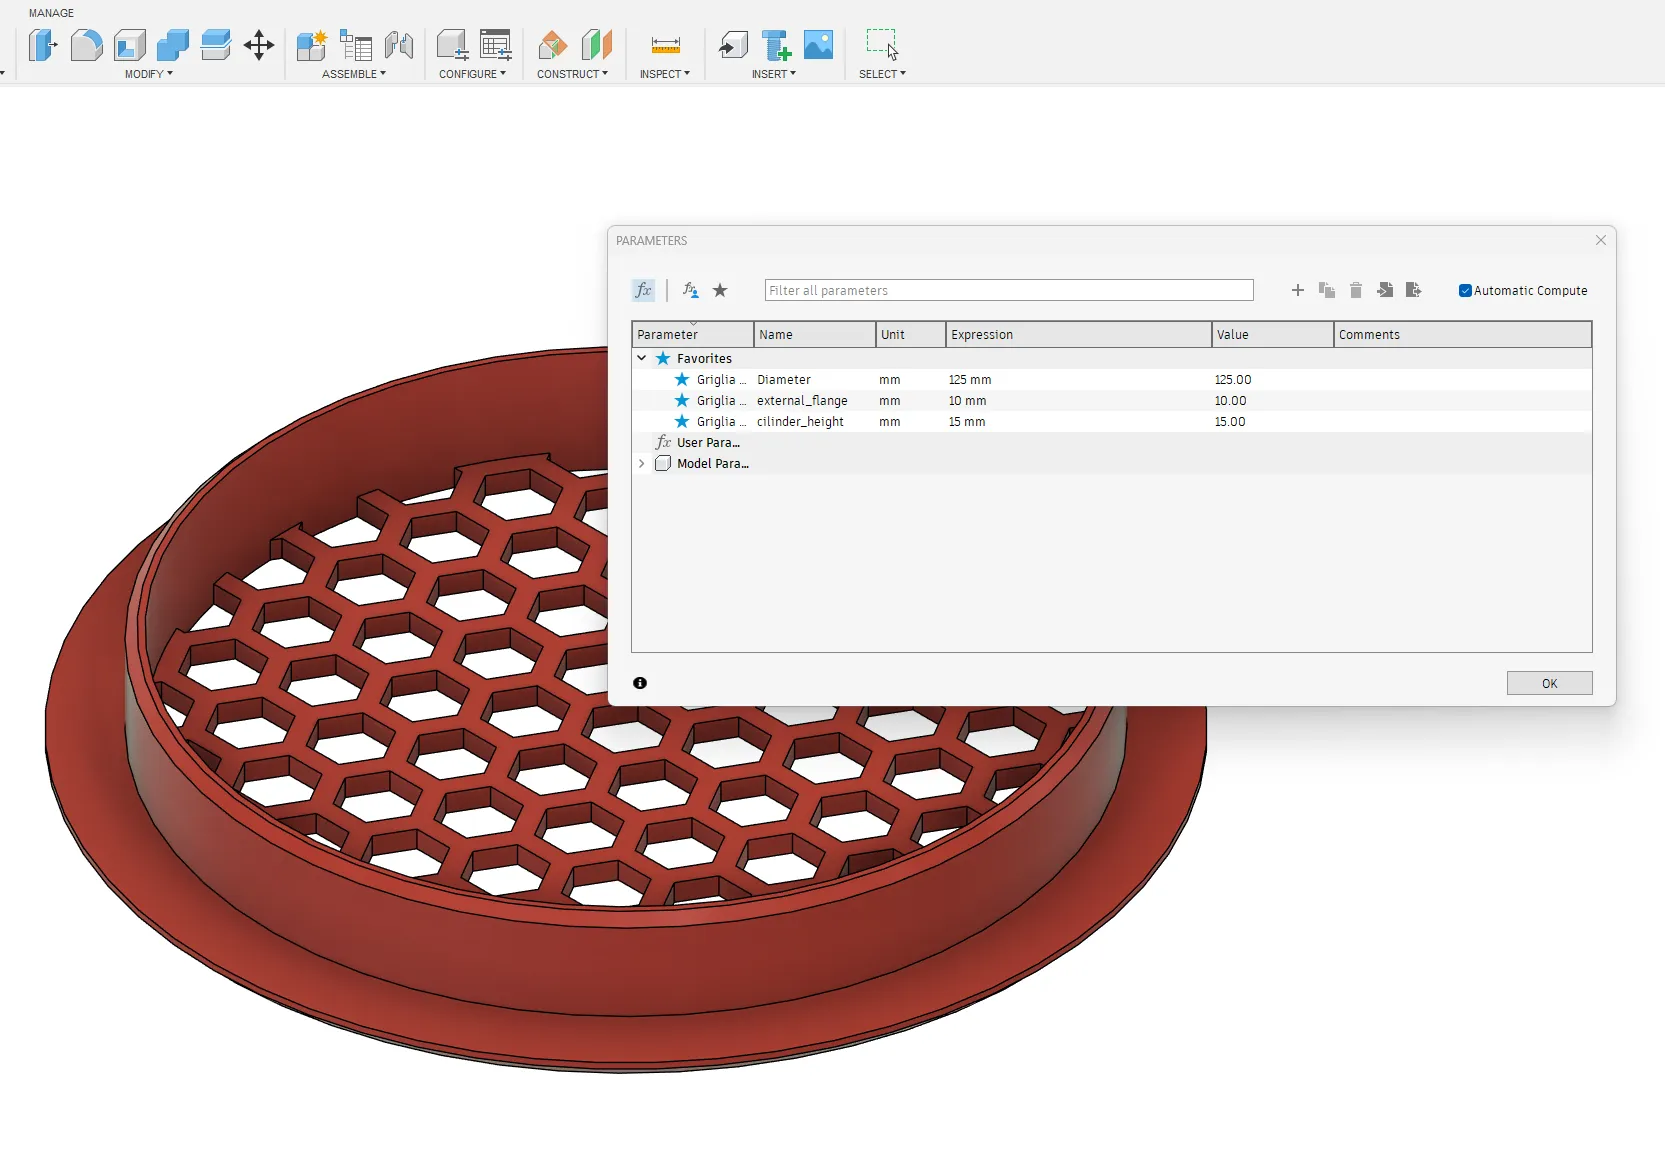Click the Measure ruler icon
The image size is (1665, 1173).
[x=665, y=45]
